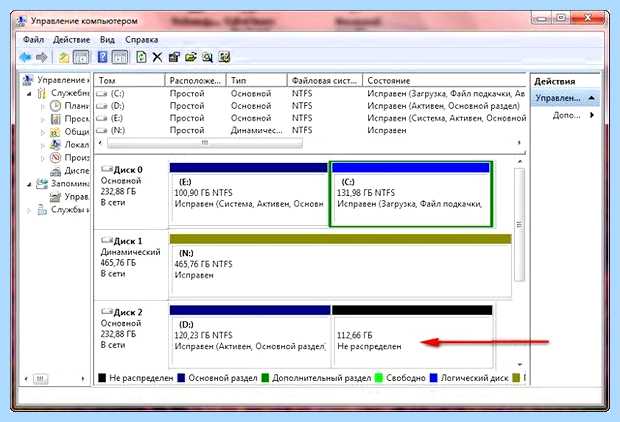The width and height of the screenshot is (620, 422).
Task: Click the Службы и приложения icon
Action: pos(42,210)
